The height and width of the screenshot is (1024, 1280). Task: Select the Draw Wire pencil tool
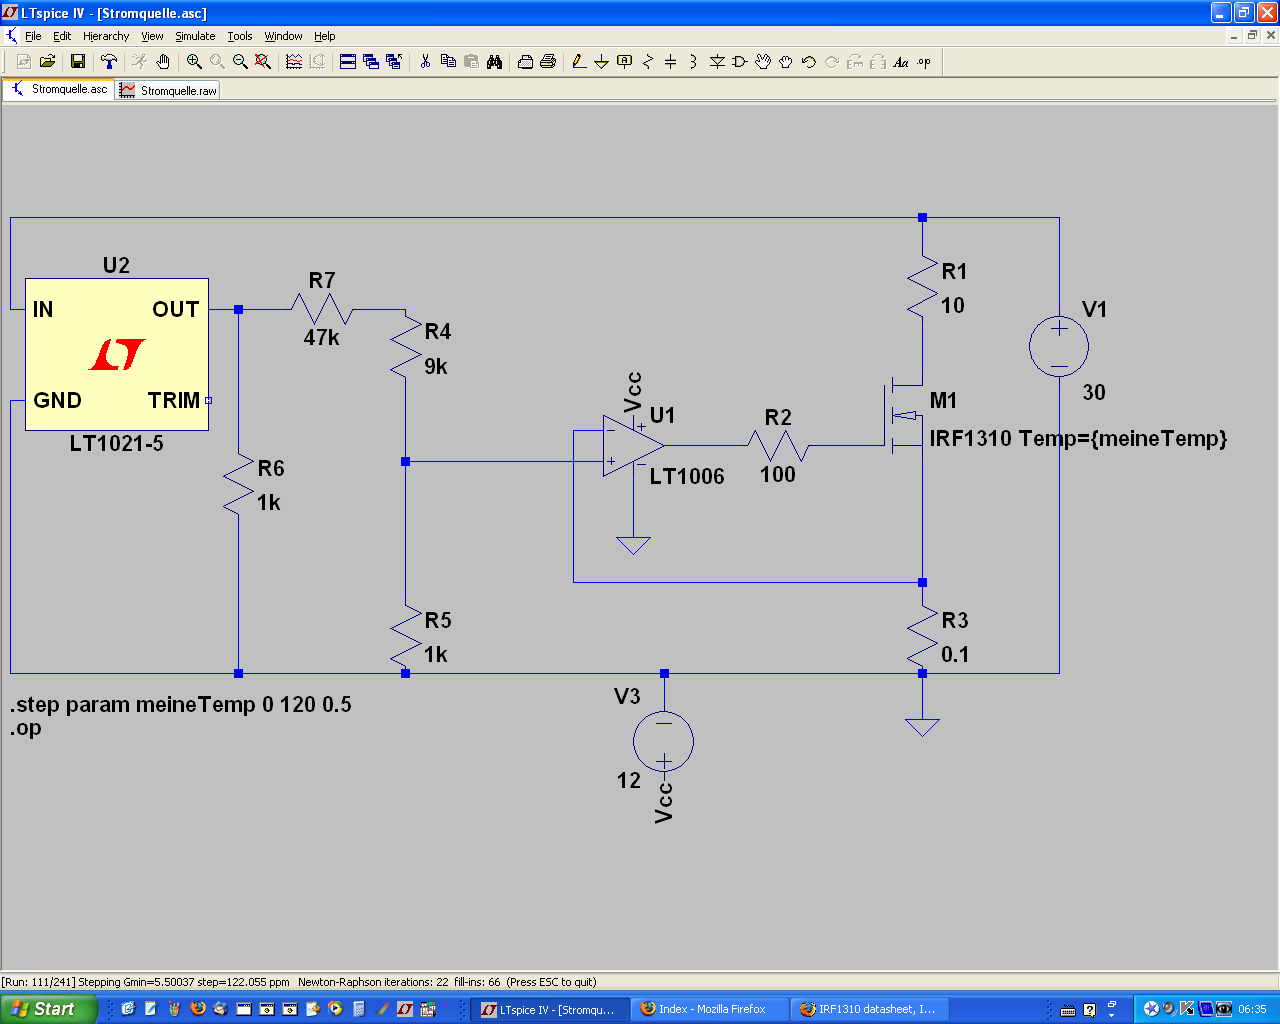(579, 62)
